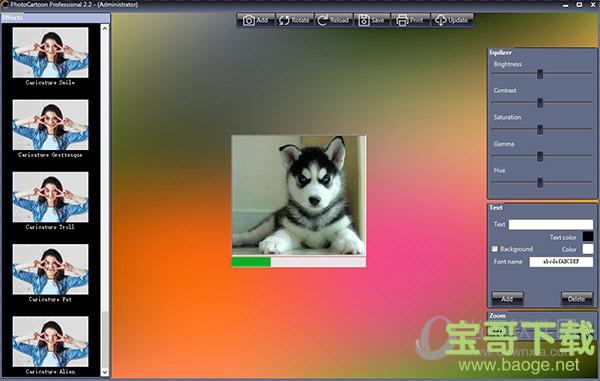The image size is (600, 381).
Task: Click the Gamma slider handle
Action: [x=540, y=156]
